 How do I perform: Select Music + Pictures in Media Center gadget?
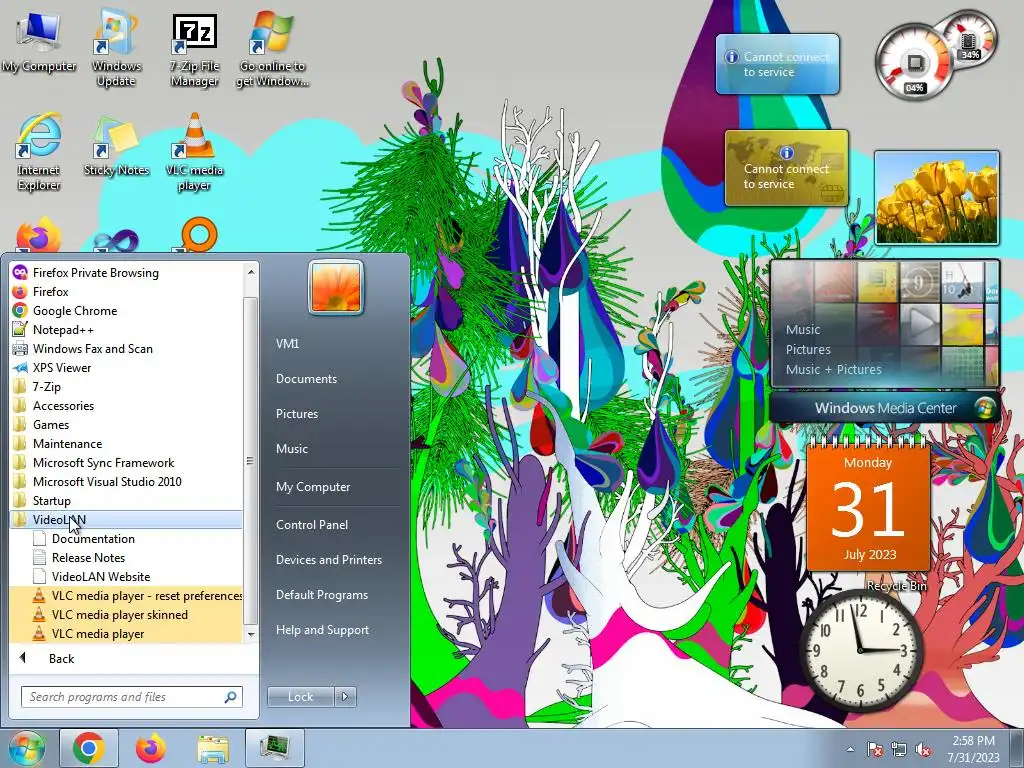833,370
